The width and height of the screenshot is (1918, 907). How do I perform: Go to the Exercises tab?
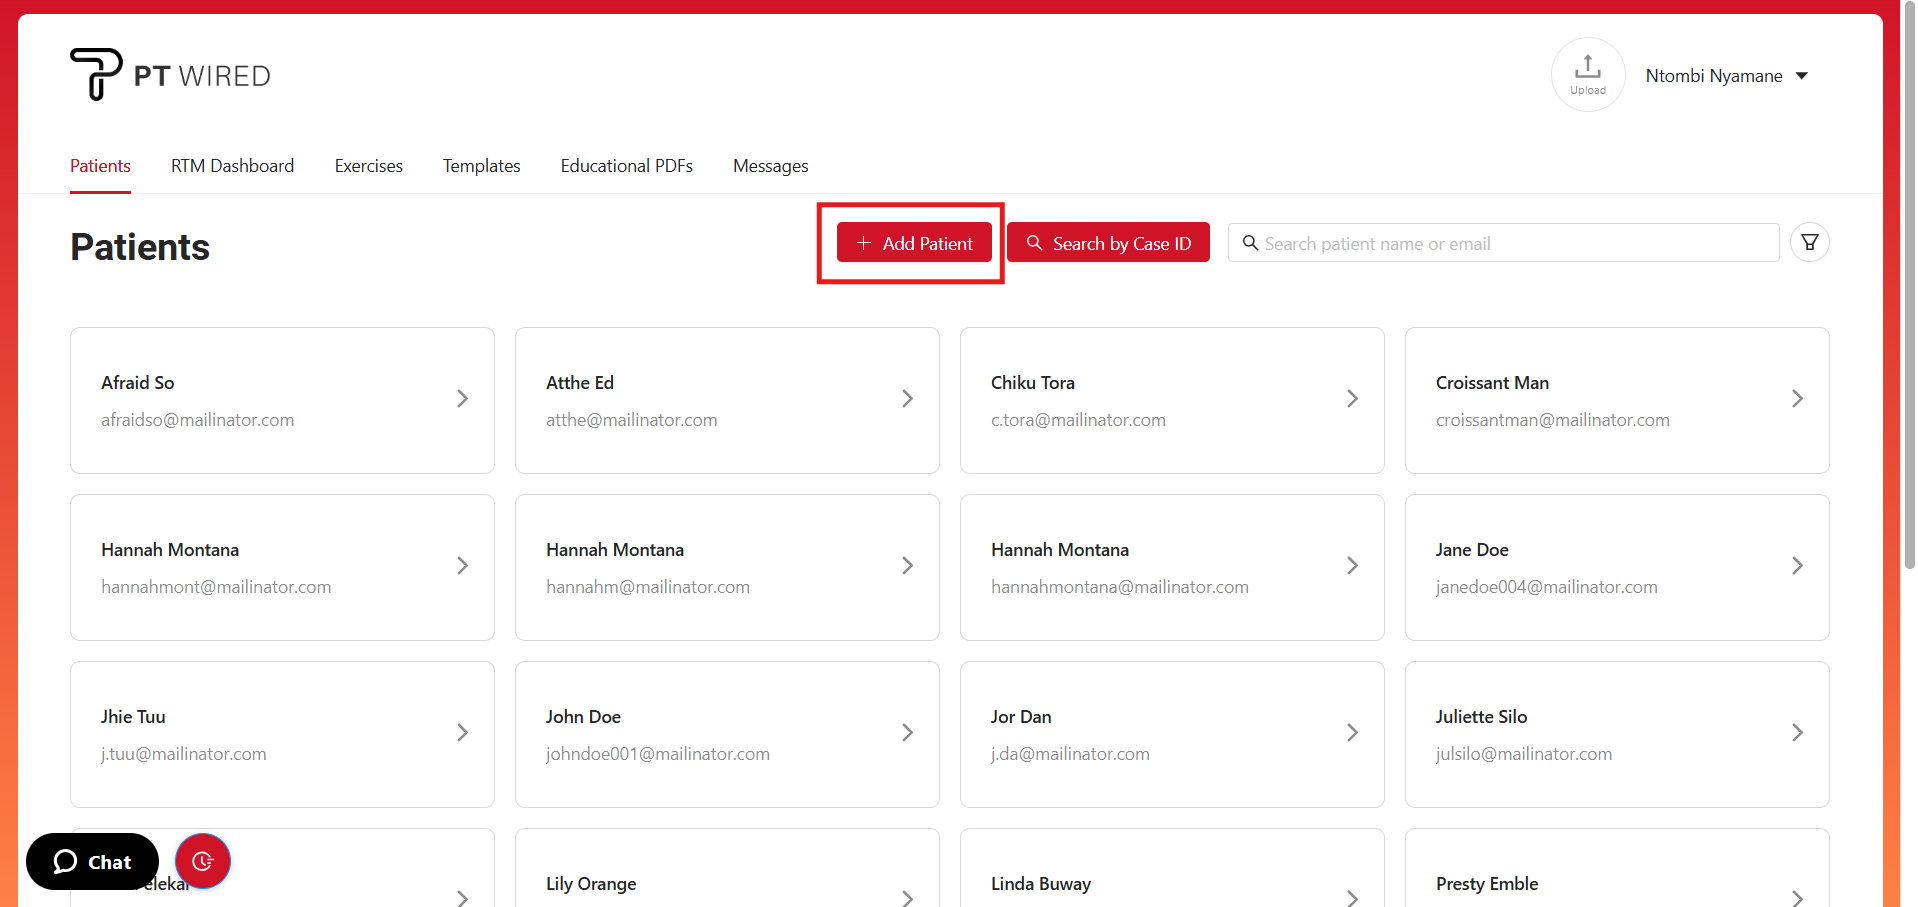click(369, 166)
